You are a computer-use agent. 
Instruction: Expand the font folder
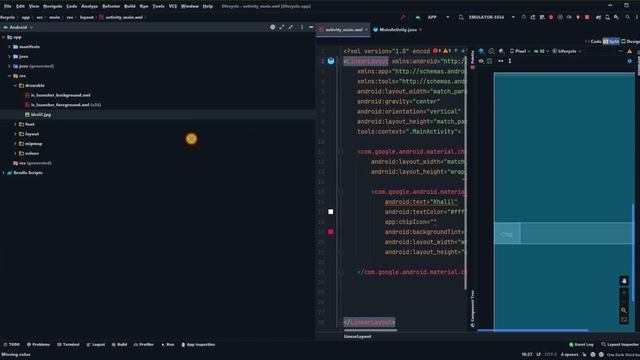pos(16,124)
